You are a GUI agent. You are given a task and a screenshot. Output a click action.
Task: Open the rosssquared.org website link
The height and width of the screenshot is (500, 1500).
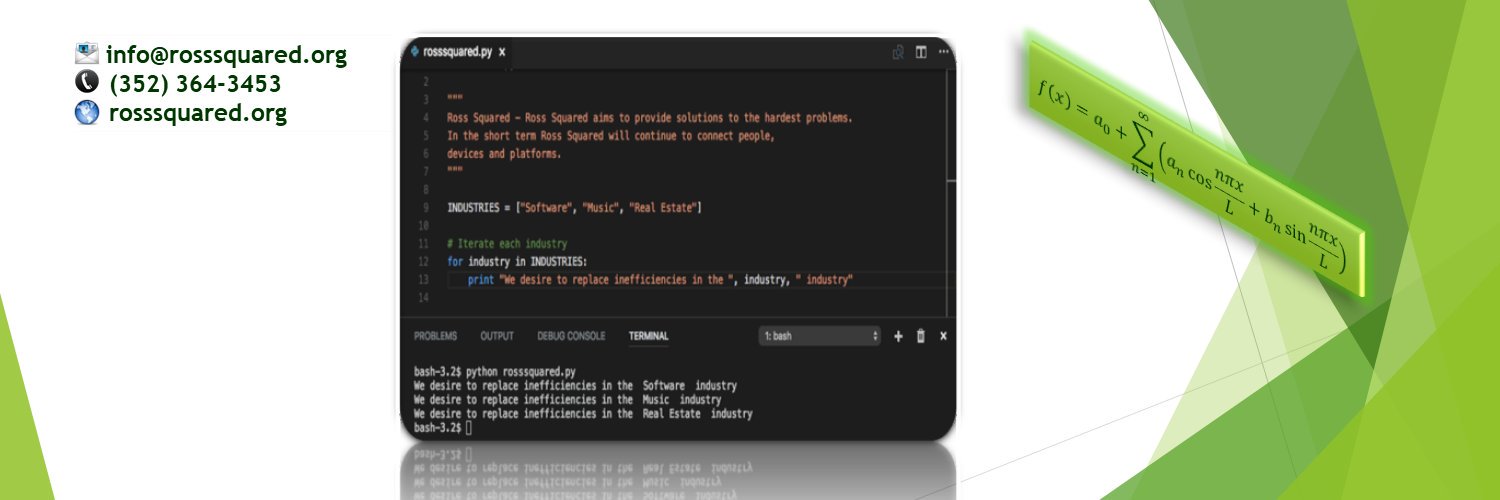(x=198, y=113)
